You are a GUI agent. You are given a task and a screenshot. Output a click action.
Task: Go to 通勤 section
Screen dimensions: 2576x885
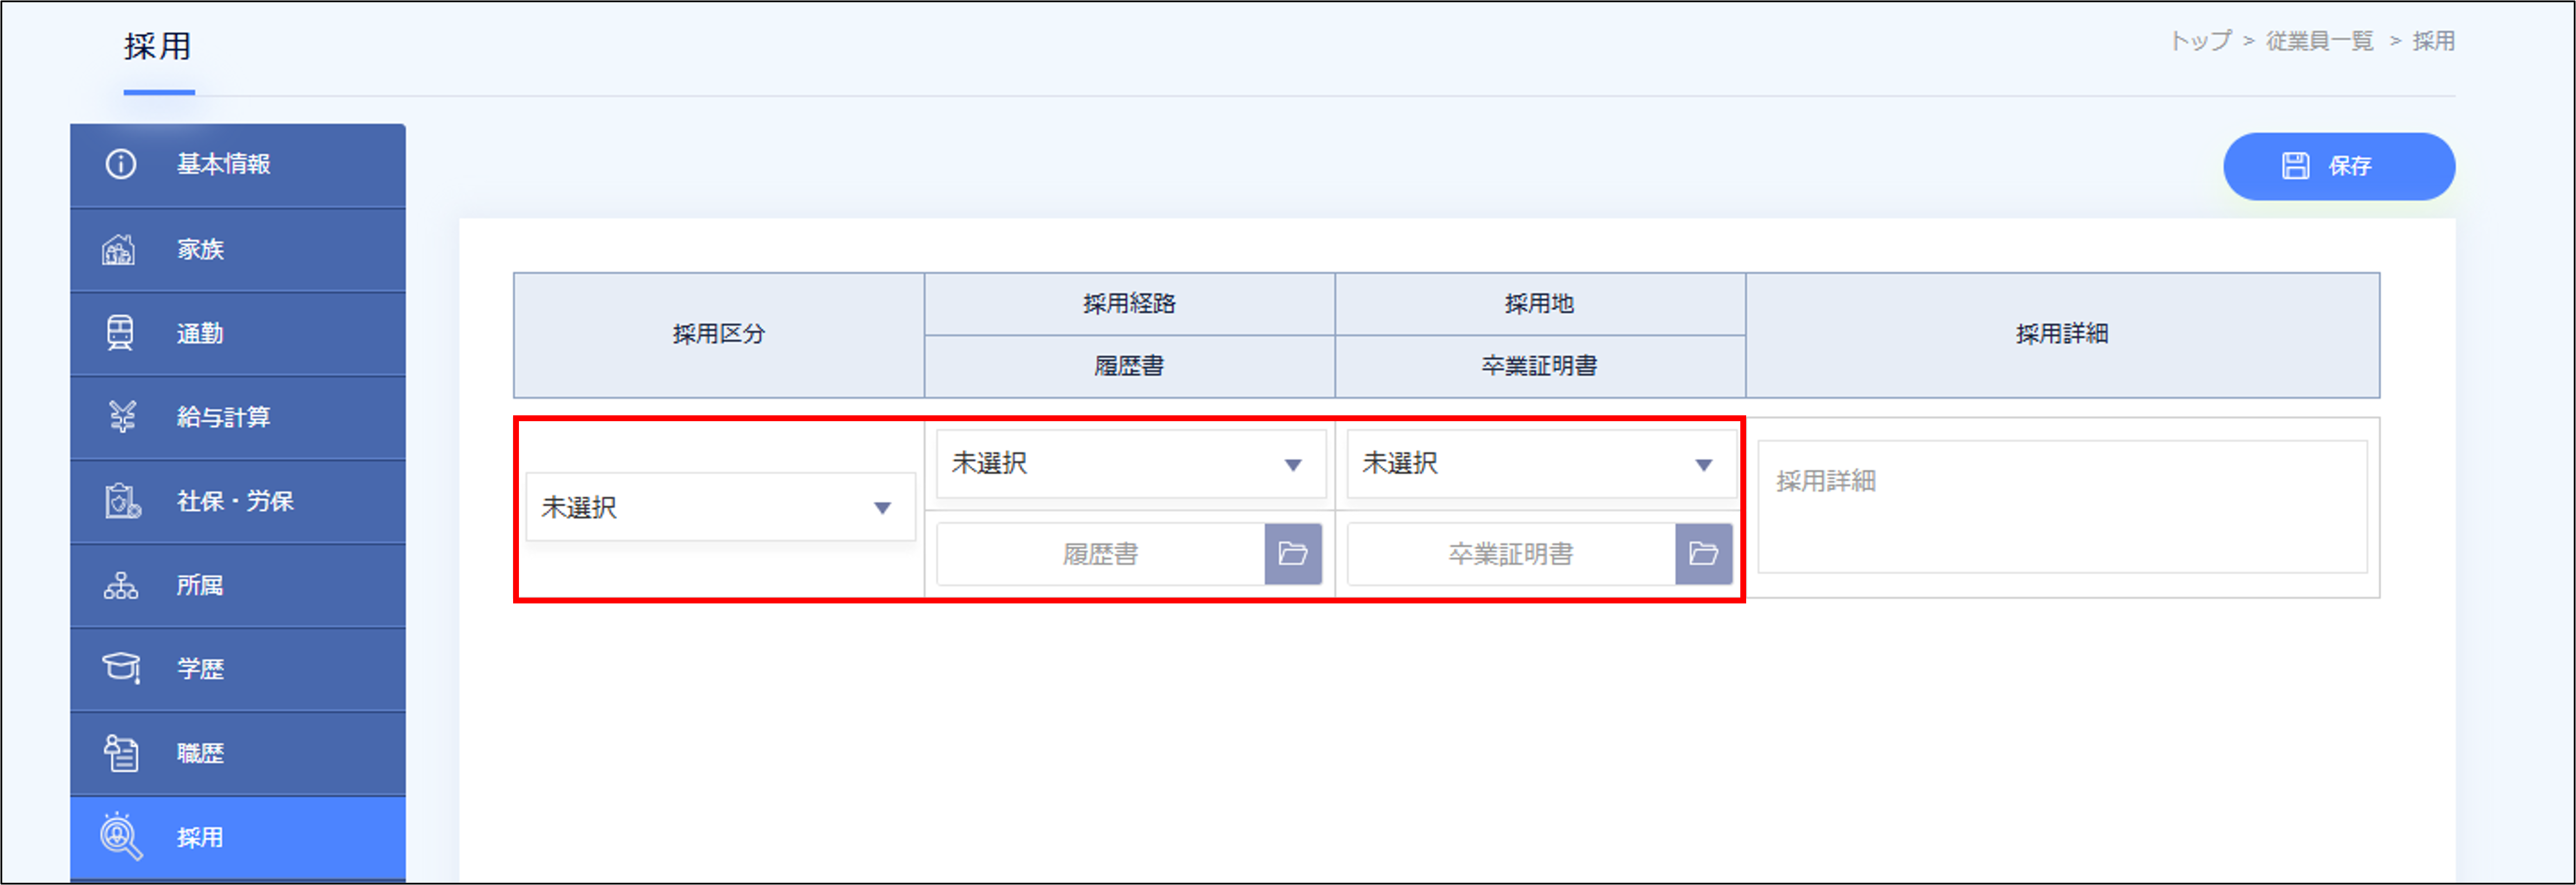[238, 334]
